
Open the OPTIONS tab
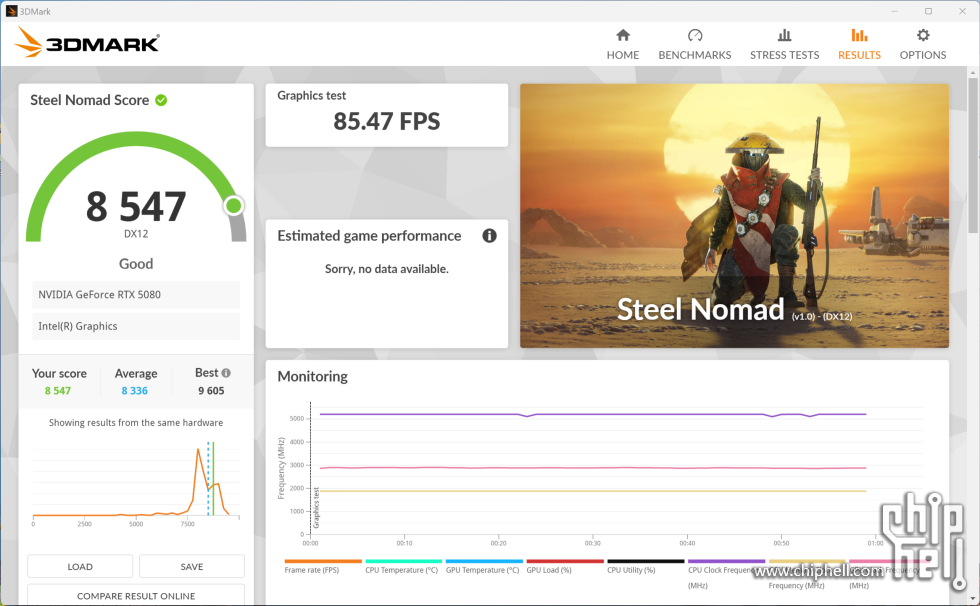pos(922,44)
